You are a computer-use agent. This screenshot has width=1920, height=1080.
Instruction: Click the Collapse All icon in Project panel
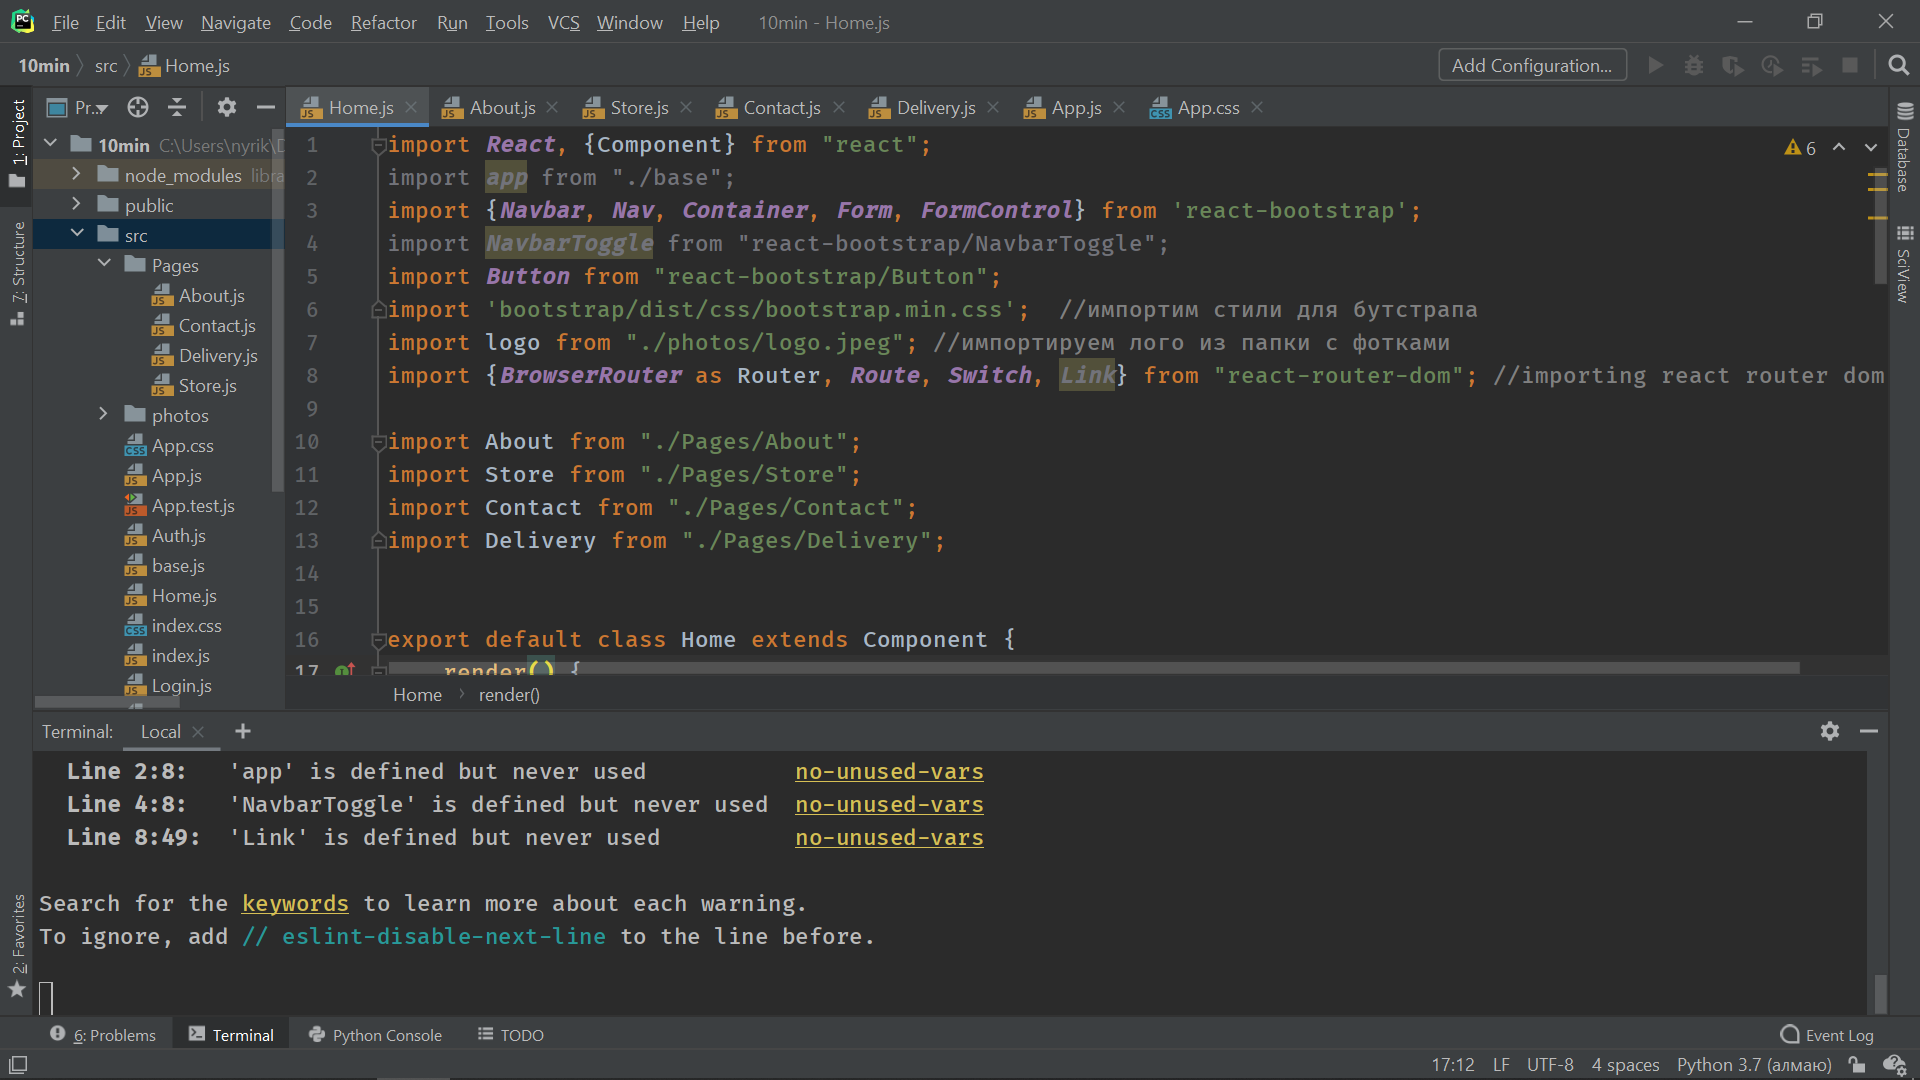177,107
